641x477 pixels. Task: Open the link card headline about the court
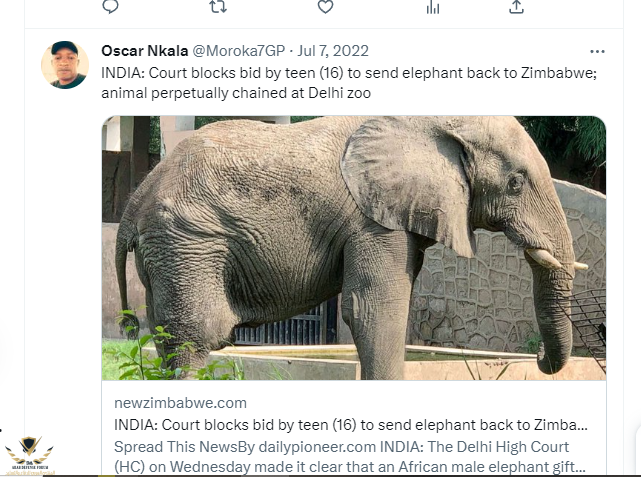pos(351,424)
